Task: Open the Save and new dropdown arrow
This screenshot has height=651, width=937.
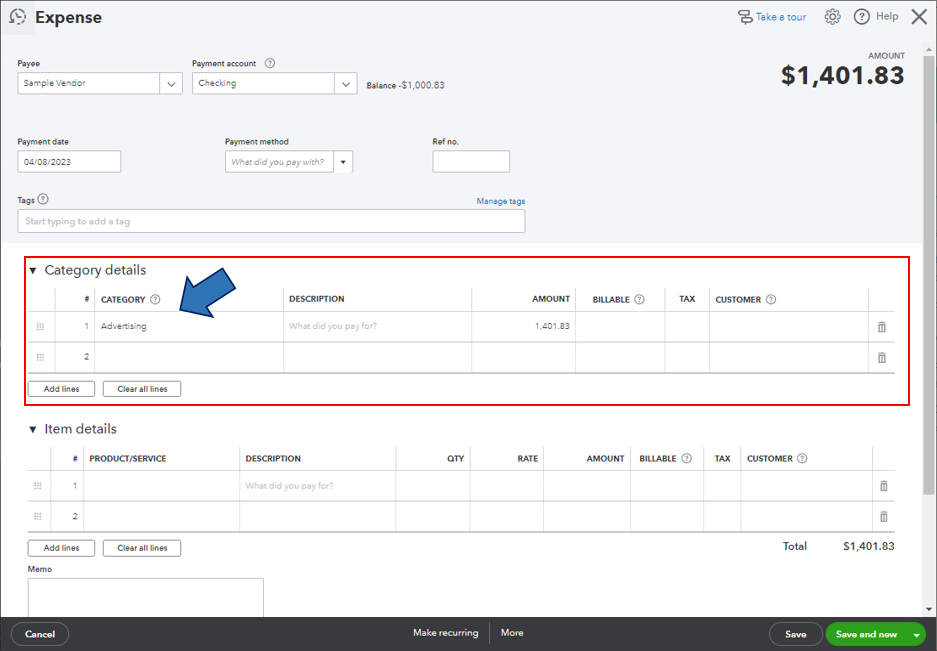Action: pyautogui.click(x=916, y=634)
